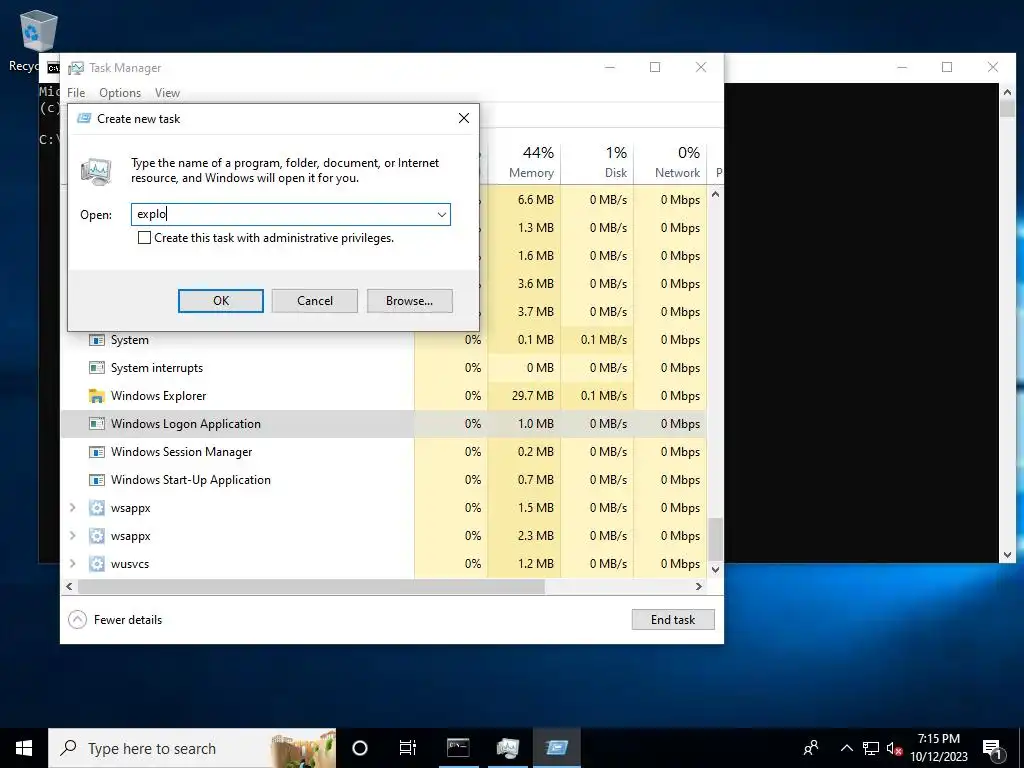
Task: Click the System interrupts process icon
Action: [97, 368]
